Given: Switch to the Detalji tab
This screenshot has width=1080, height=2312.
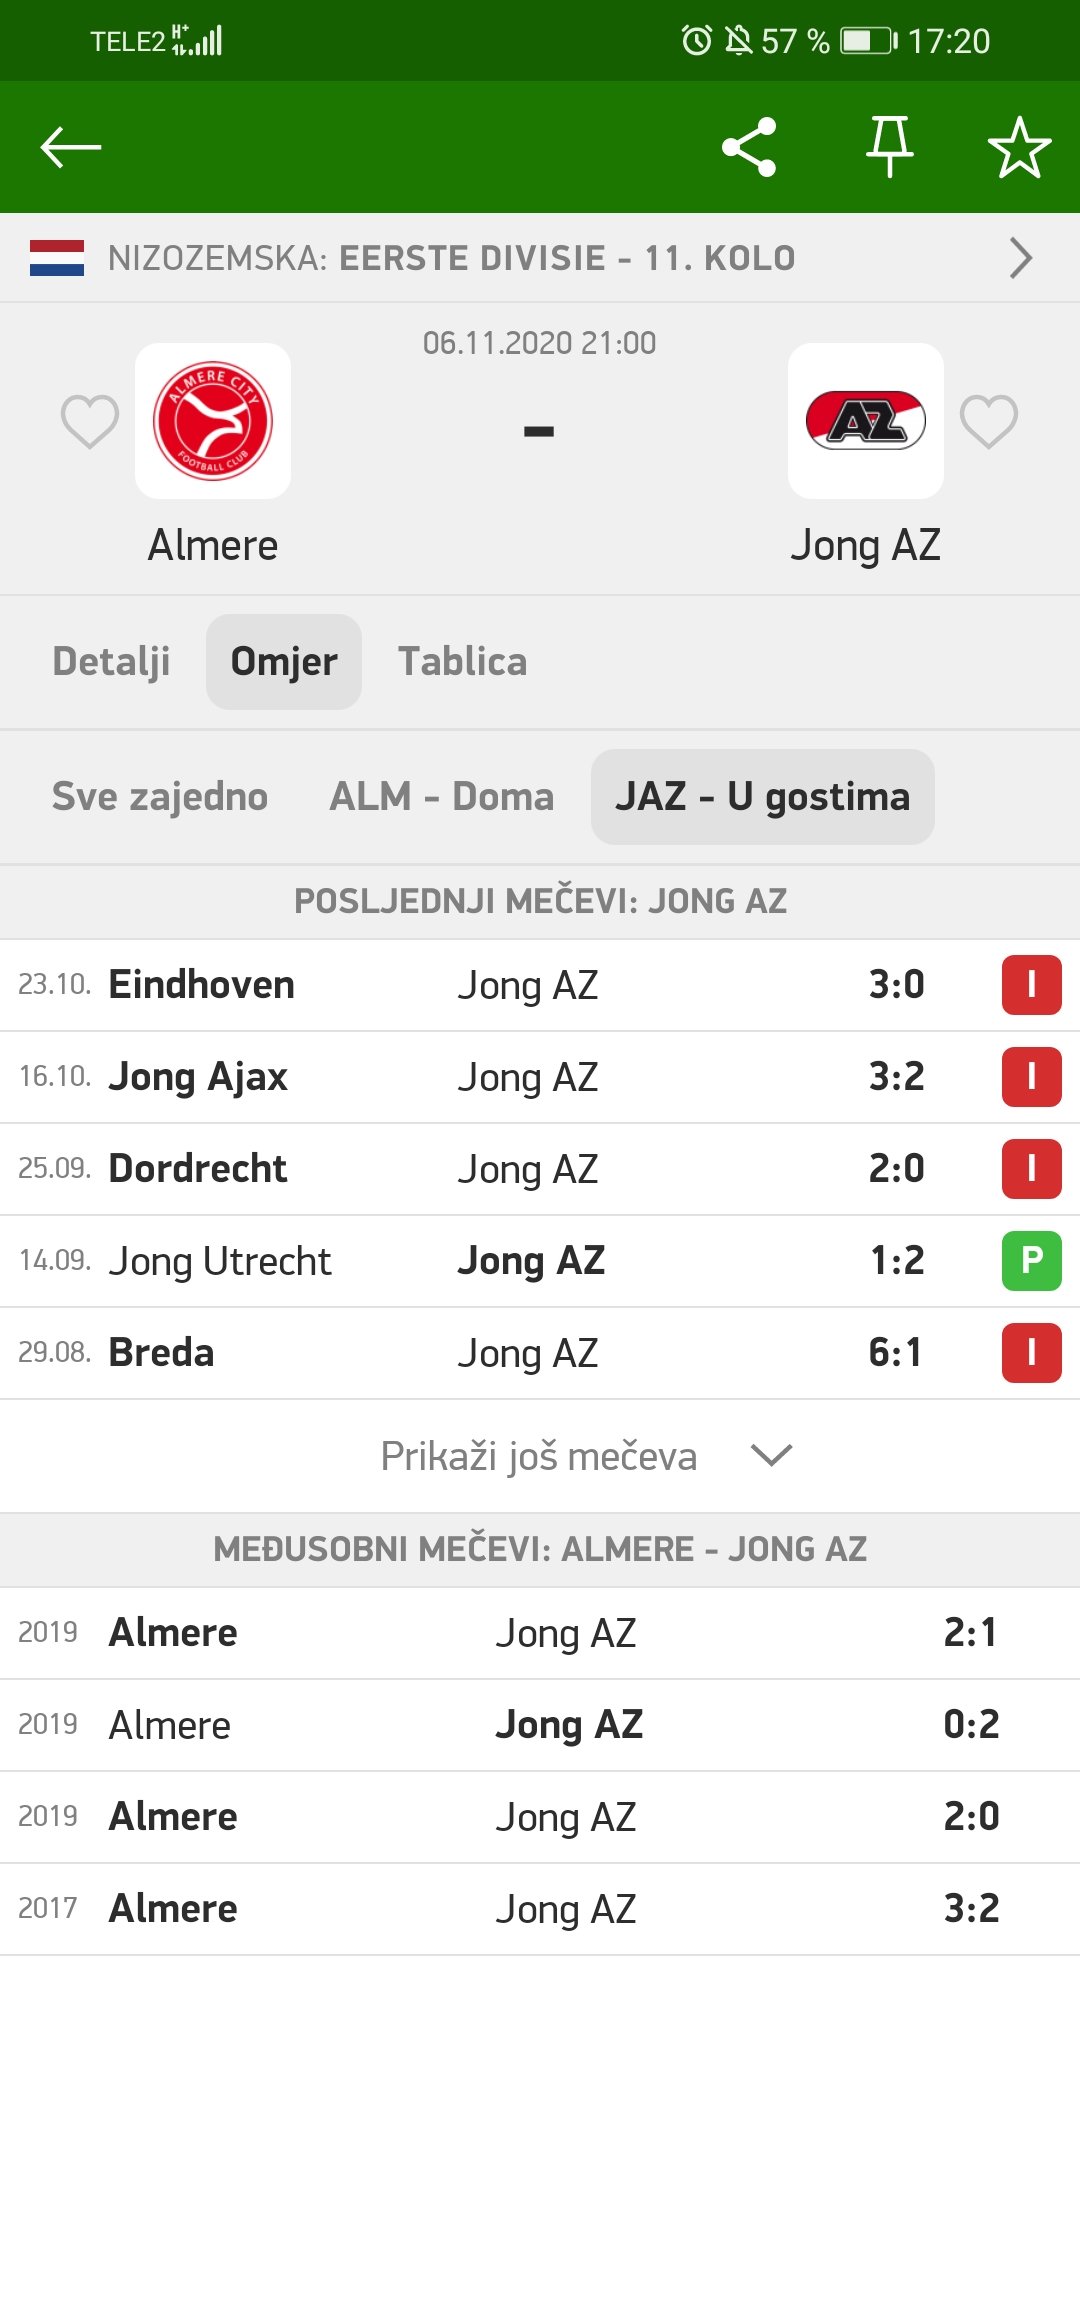Looking at the screenshot, I should click(x=111, y=662).
